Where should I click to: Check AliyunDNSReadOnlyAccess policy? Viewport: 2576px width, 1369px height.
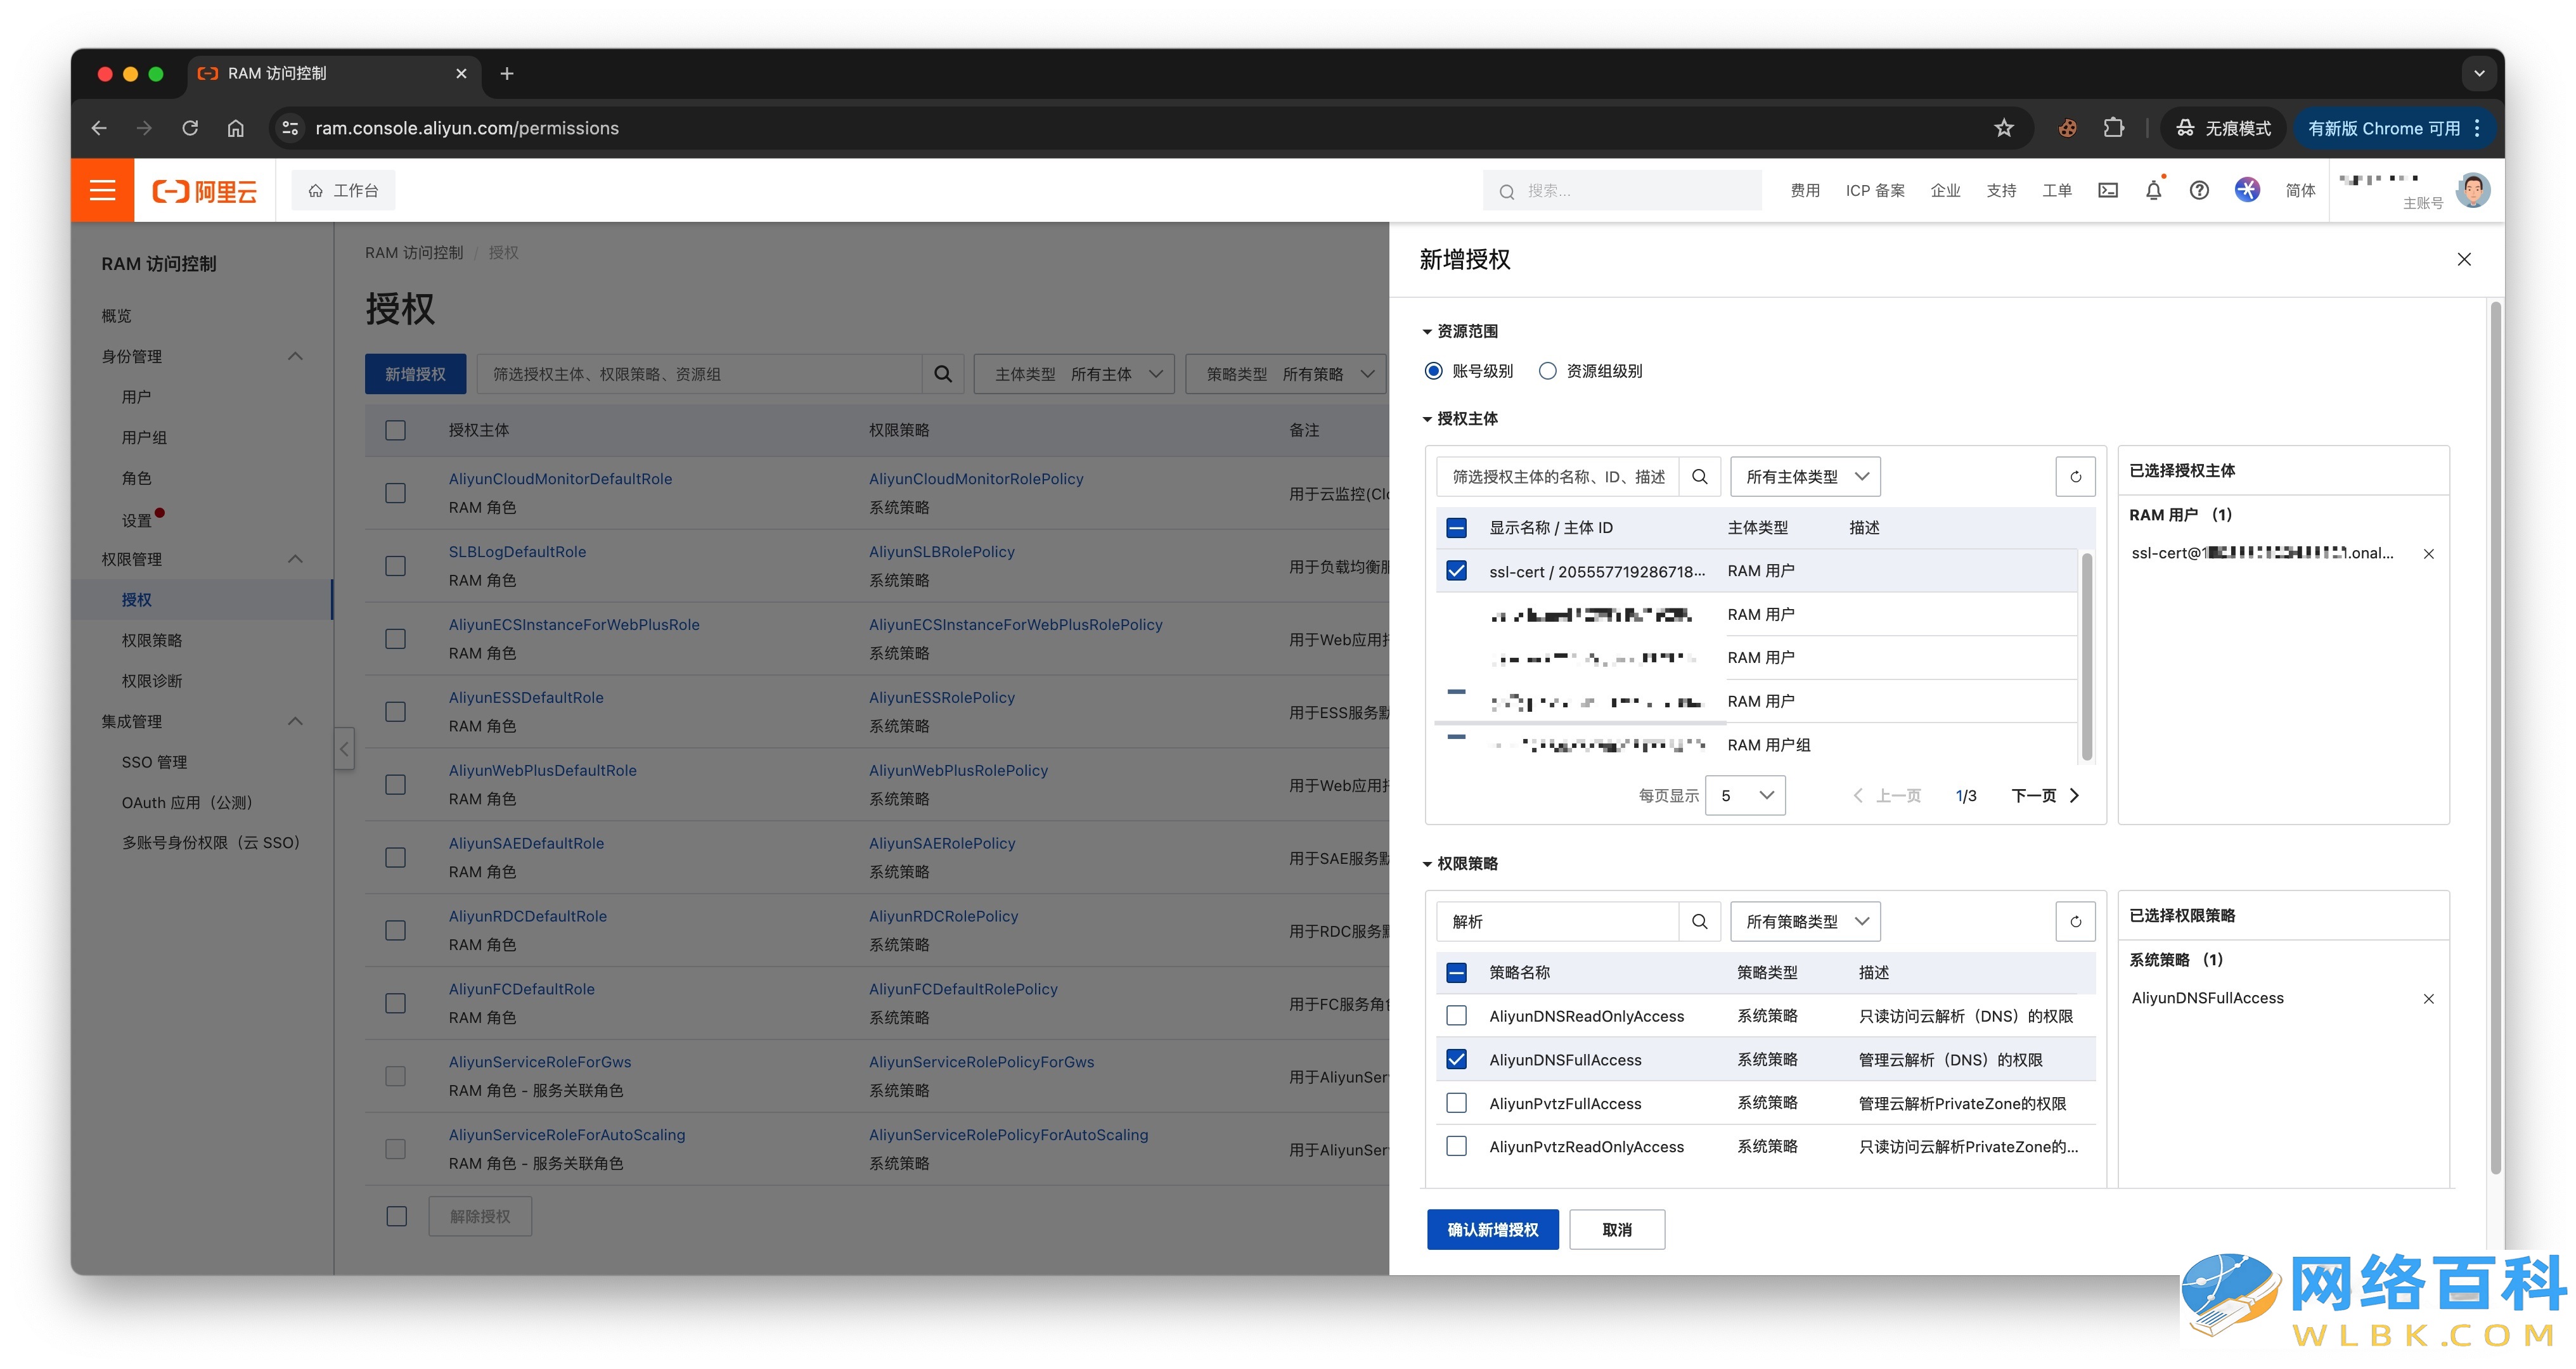pos(1457,1016)
